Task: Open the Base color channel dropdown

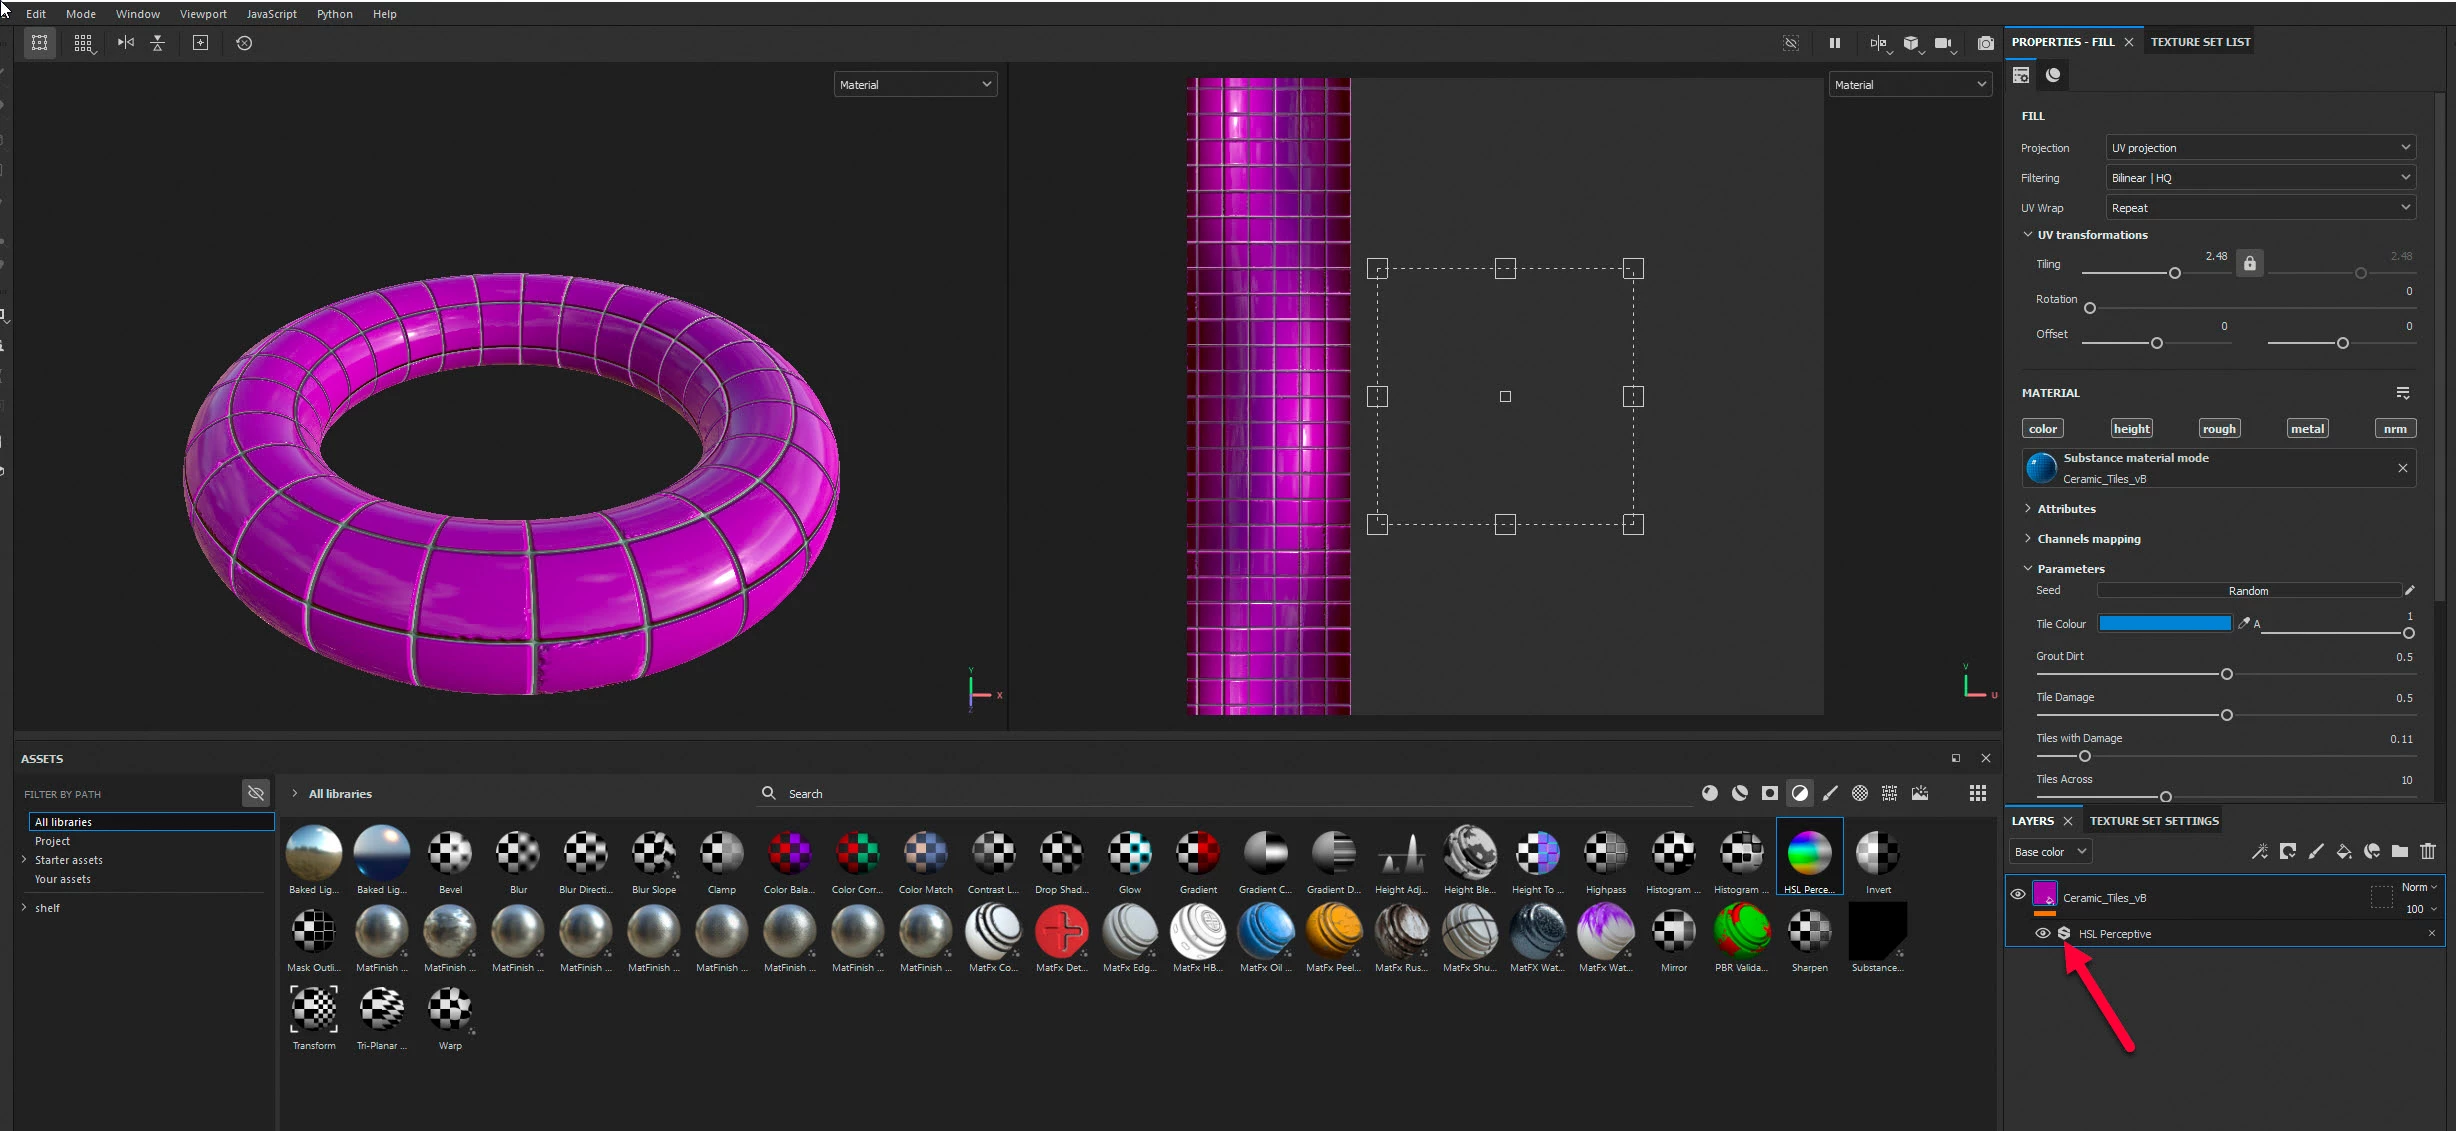Action: click(2050, 852)
